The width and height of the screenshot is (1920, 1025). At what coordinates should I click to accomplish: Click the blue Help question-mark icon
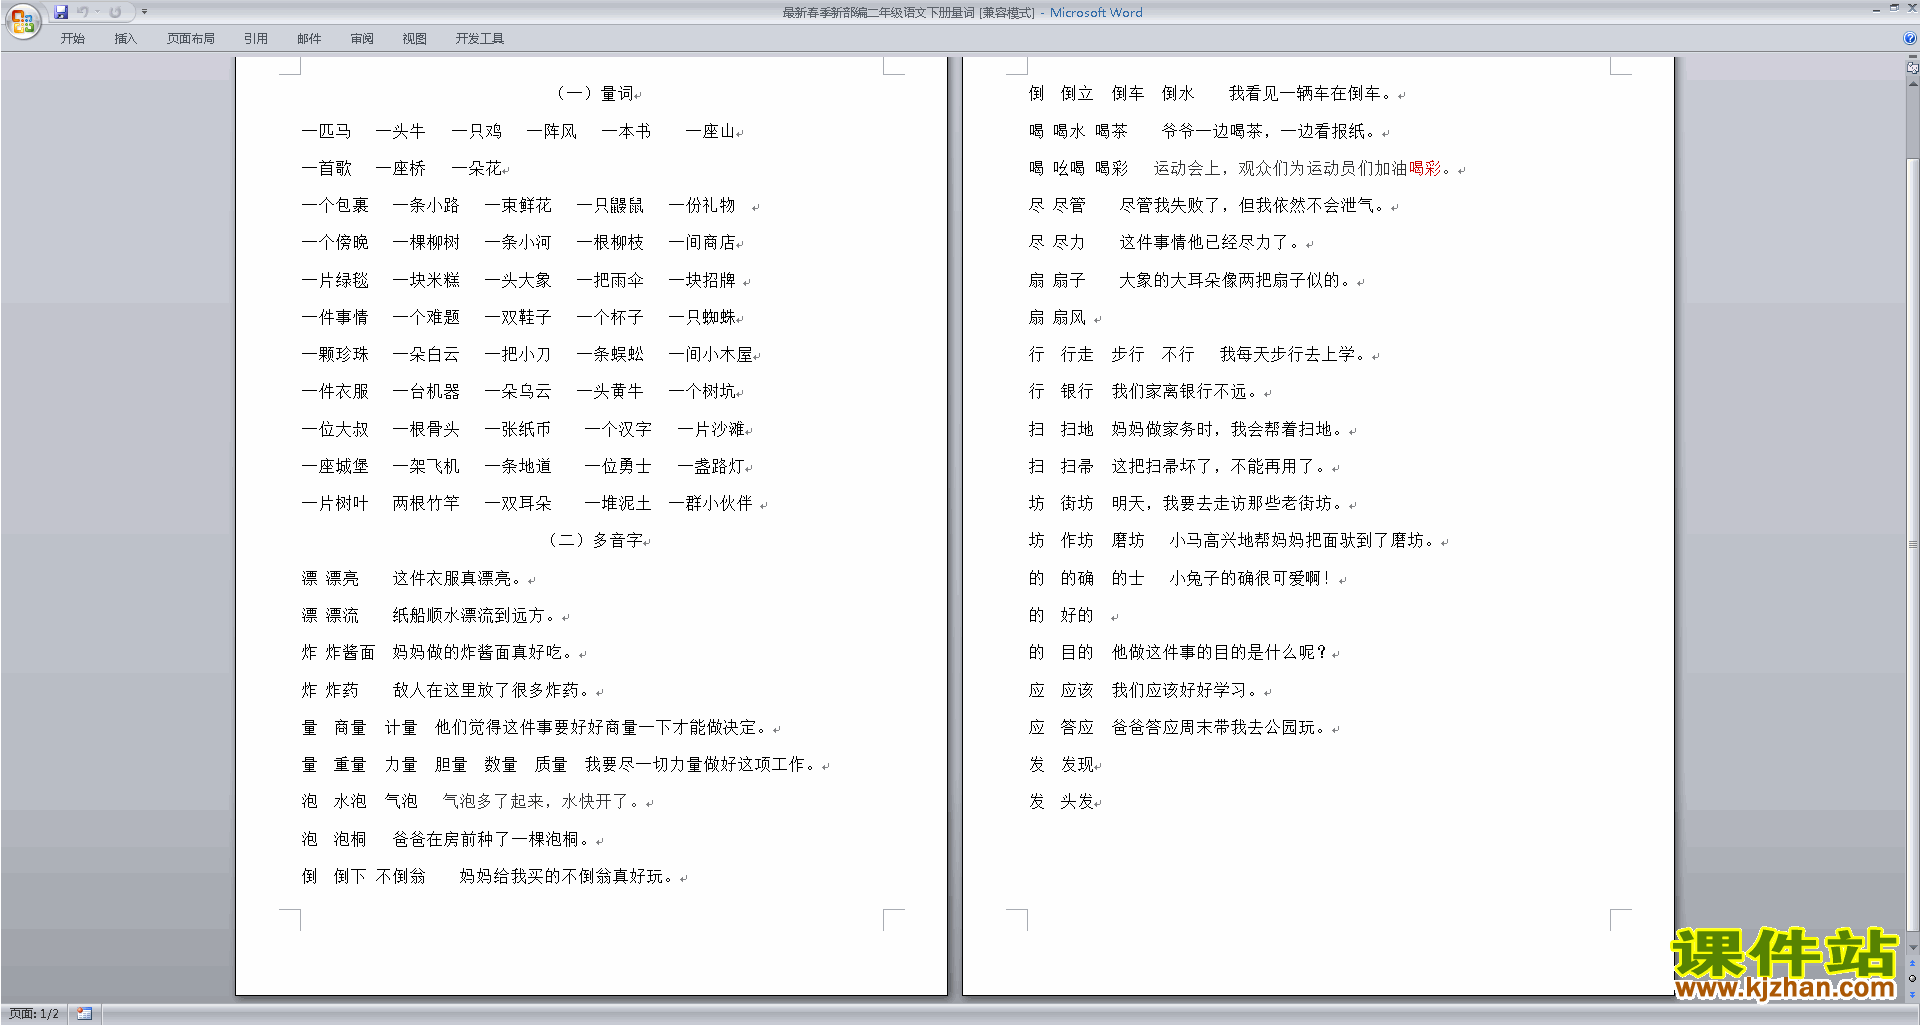coord(1909,39)
